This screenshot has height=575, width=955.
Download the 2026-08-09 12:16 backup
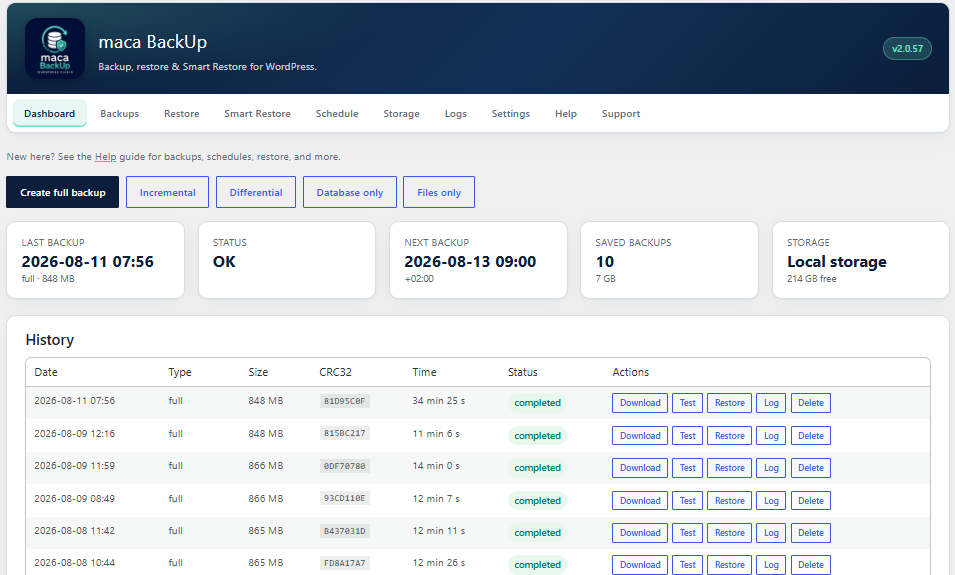(x=640, y=436)
